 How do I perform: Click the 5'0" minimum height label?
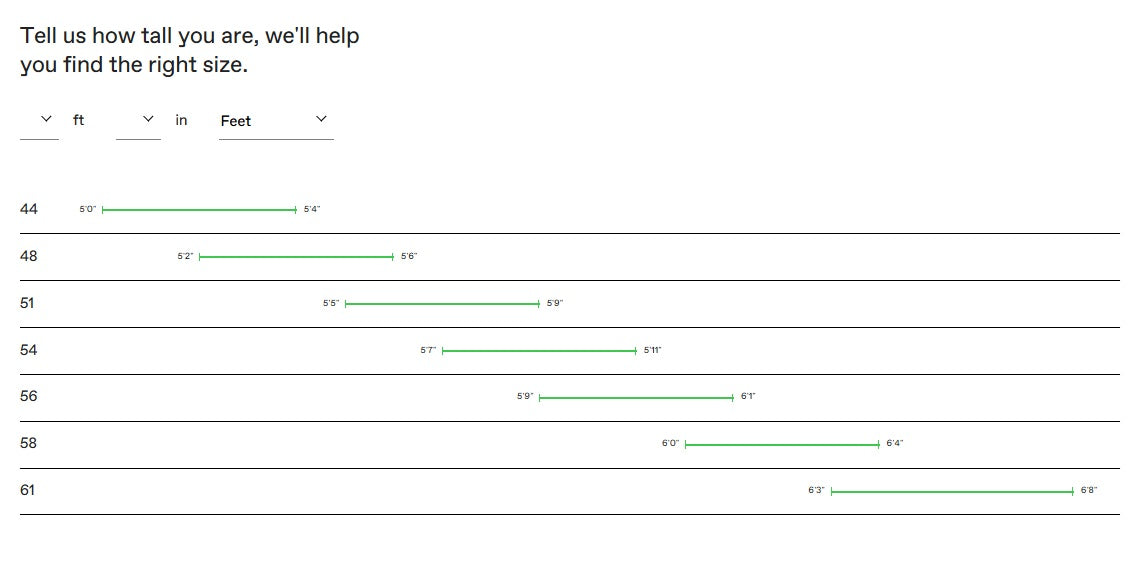pyautogui.click(x=88, y=209)
